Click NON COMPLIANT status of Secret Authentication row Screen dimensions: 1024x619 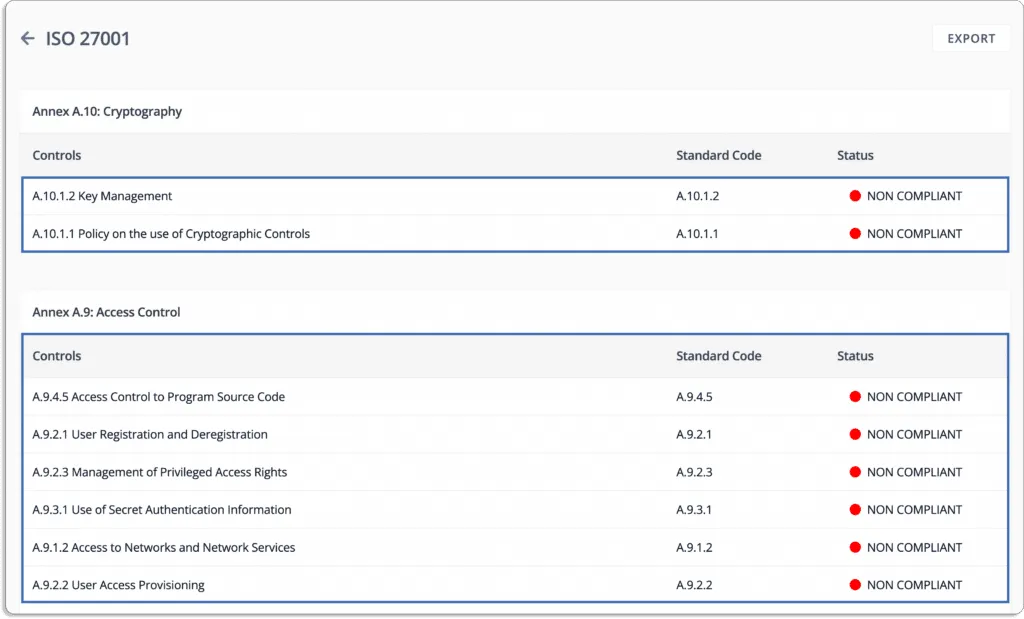pyautogui.click(x=914, y=510)
